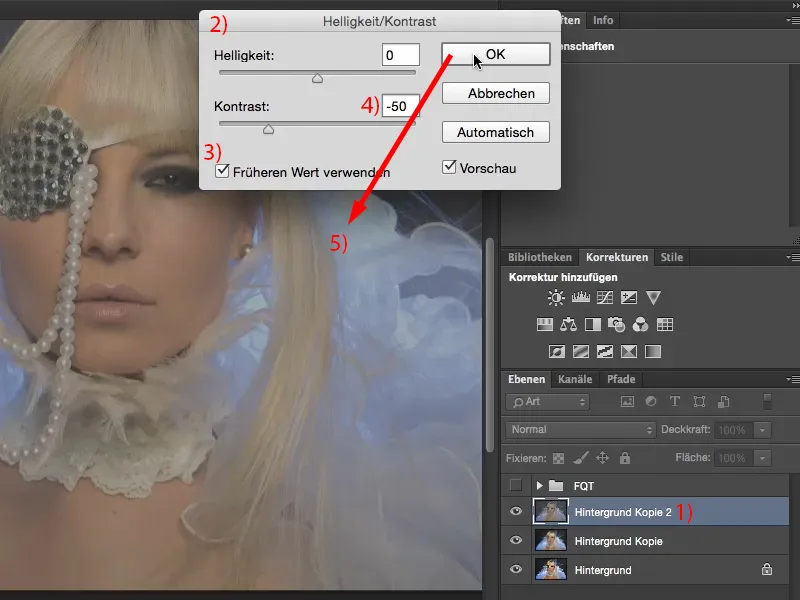Open the Pfade tab
800x600 pixels.
pos(621,379)
